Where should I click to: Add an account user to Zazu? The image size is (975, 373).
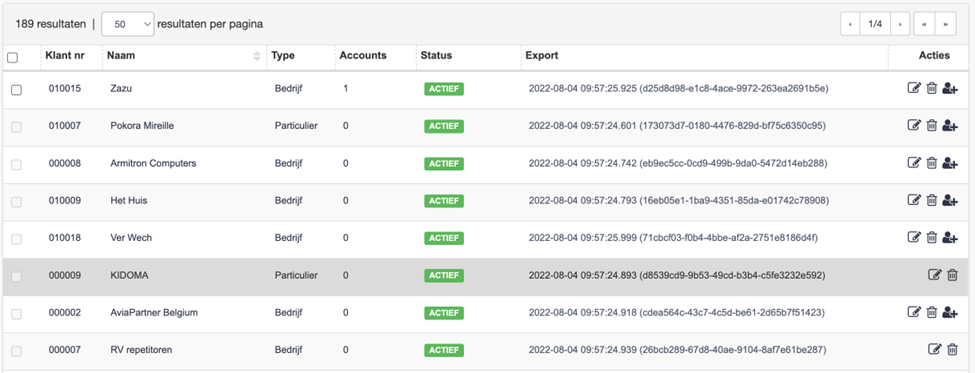(x=950, y=89)
